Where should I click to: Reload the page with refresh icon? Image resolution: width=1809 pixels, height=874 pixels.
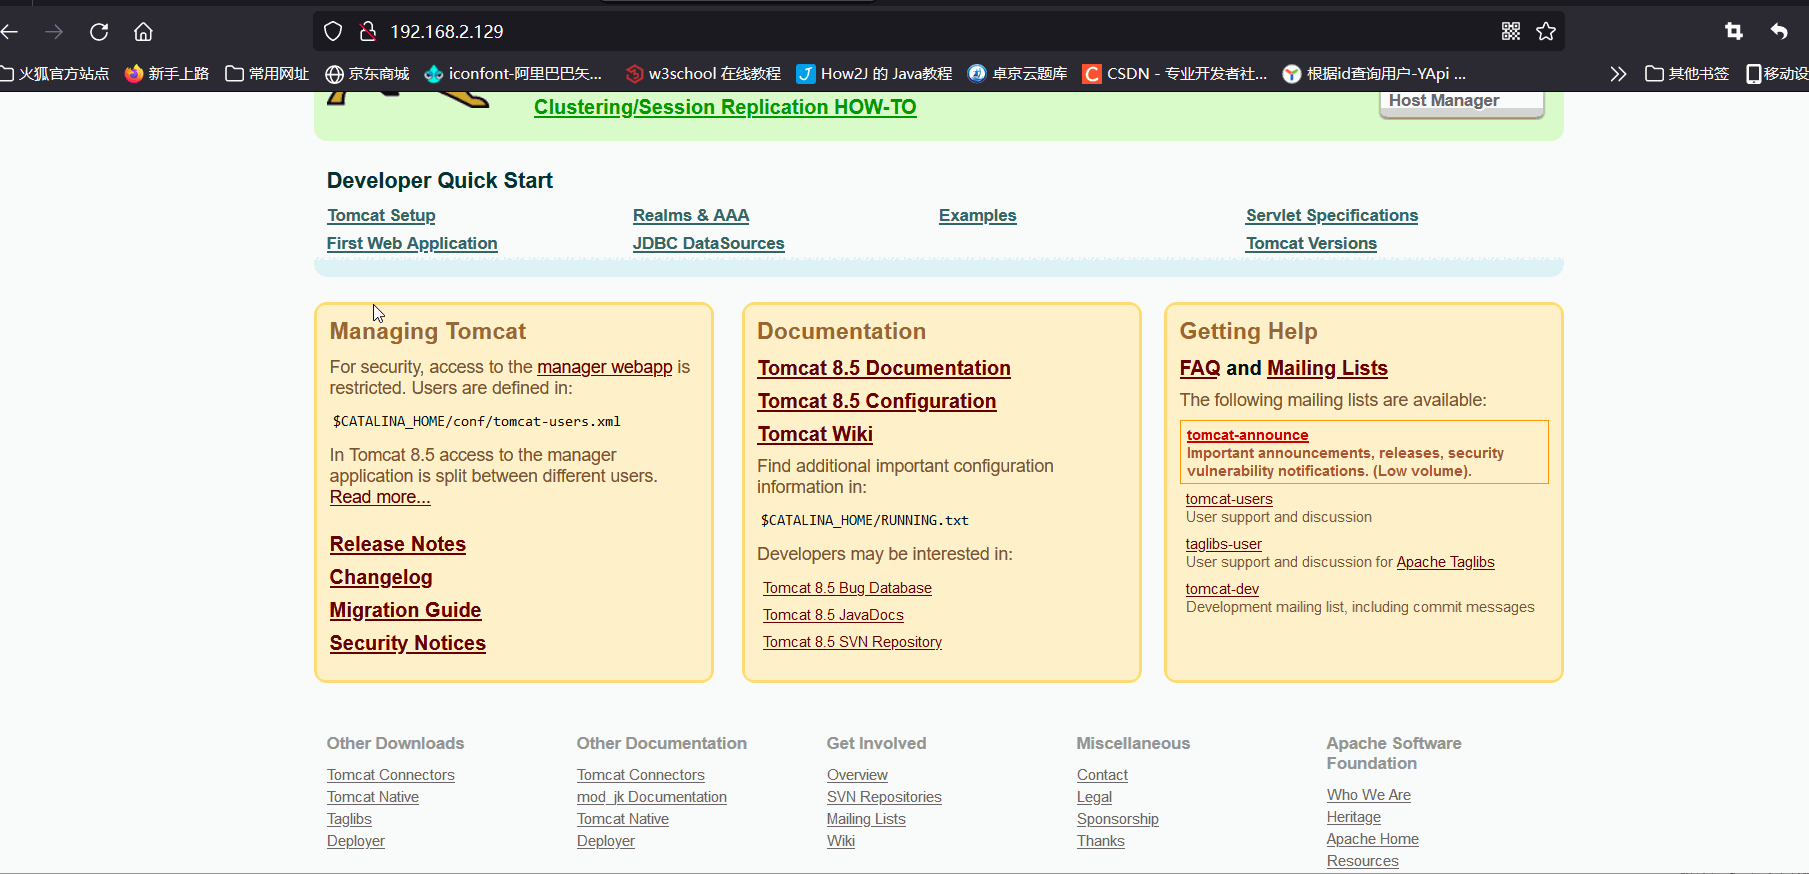coord(99,32)
